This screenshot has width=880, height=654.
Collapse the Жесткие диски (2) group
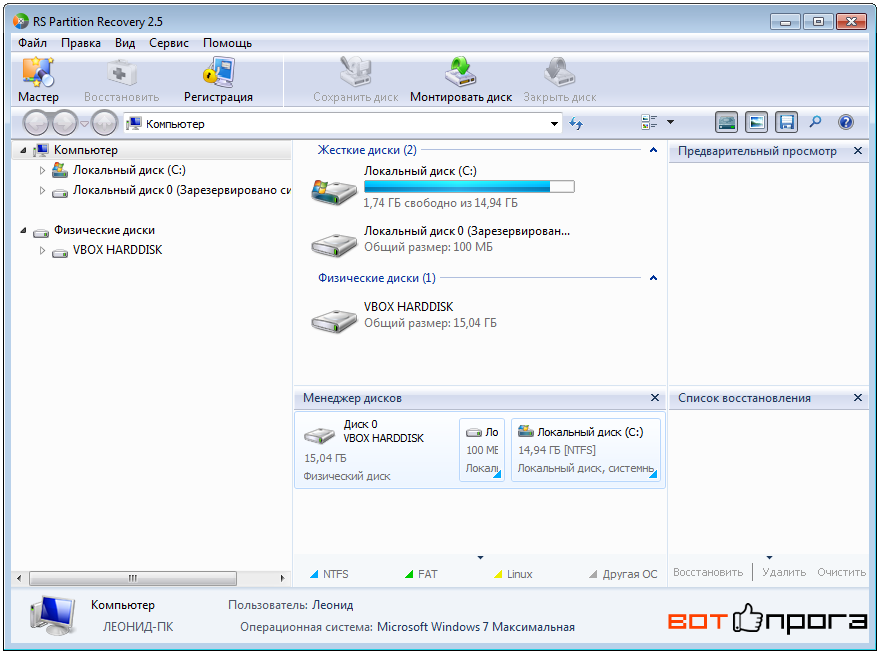coord(653,150)
